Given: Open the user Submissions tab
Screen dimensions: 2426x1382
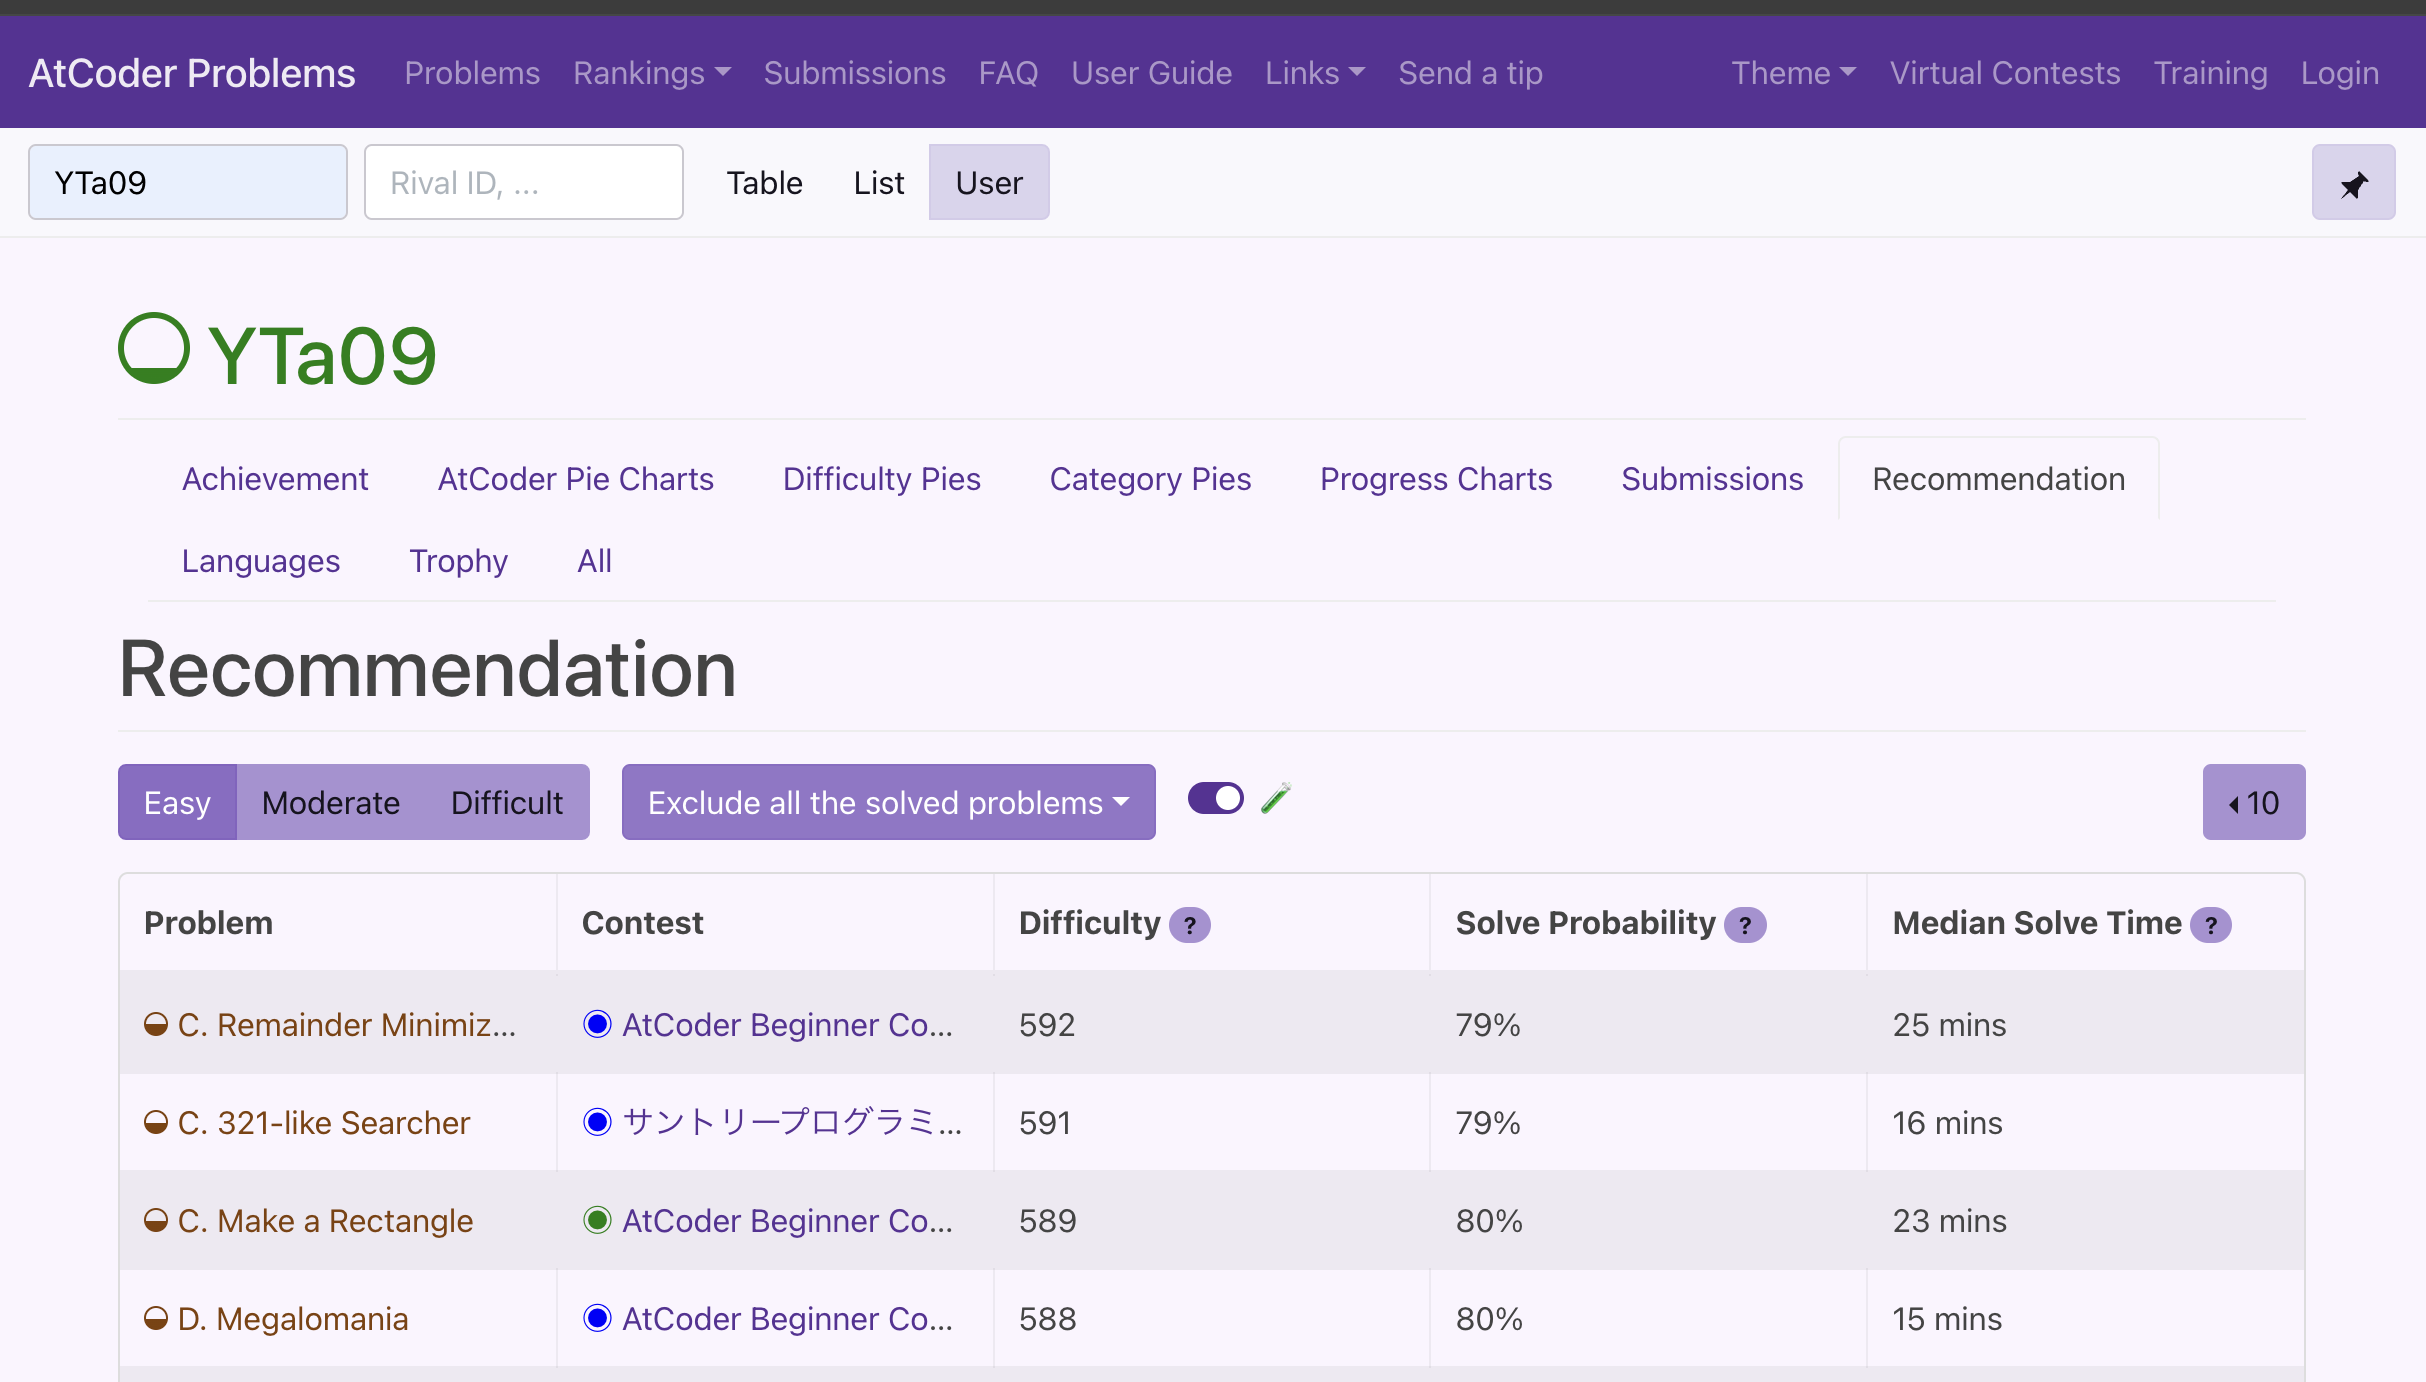Looking at the screenshot, I should [x=1712, y=479].
